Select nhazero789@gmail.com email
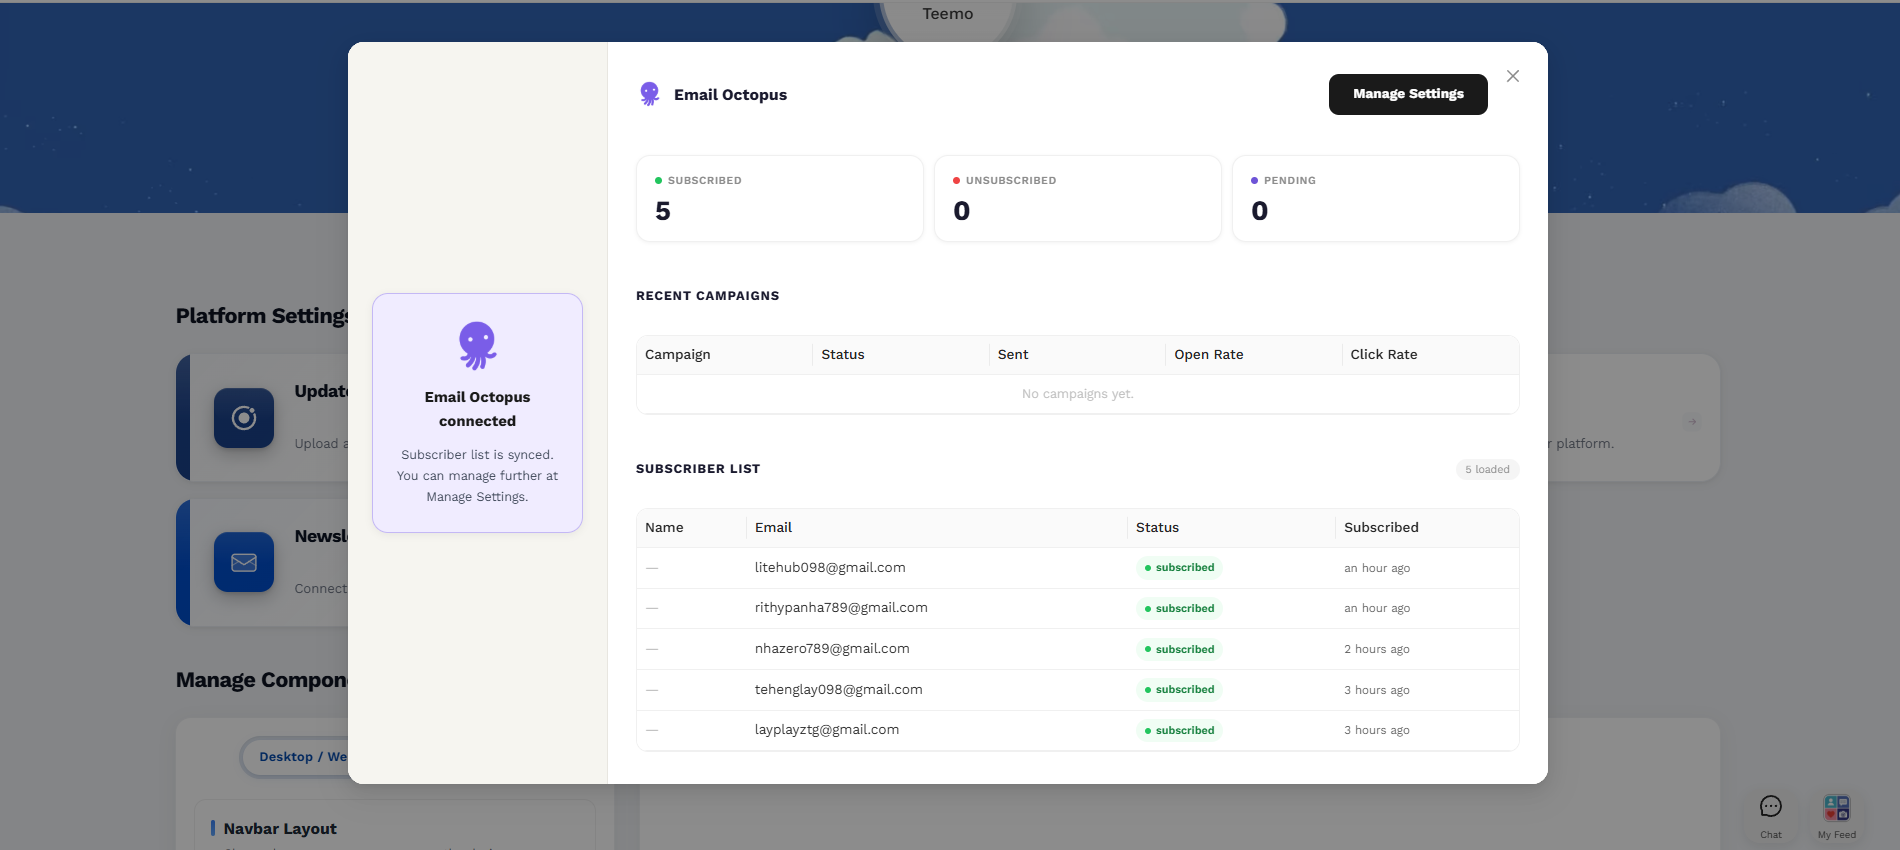The height and width of the screenshot is (850, 1900). 832,649
